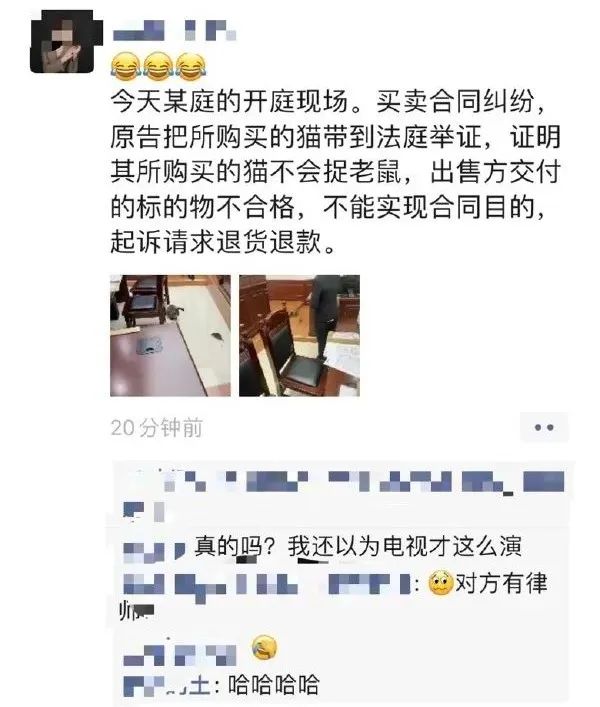The height and width of the screenshot is (707, 600).
Task: Tap the '20分钟前' timestamp
Action: 156,427
